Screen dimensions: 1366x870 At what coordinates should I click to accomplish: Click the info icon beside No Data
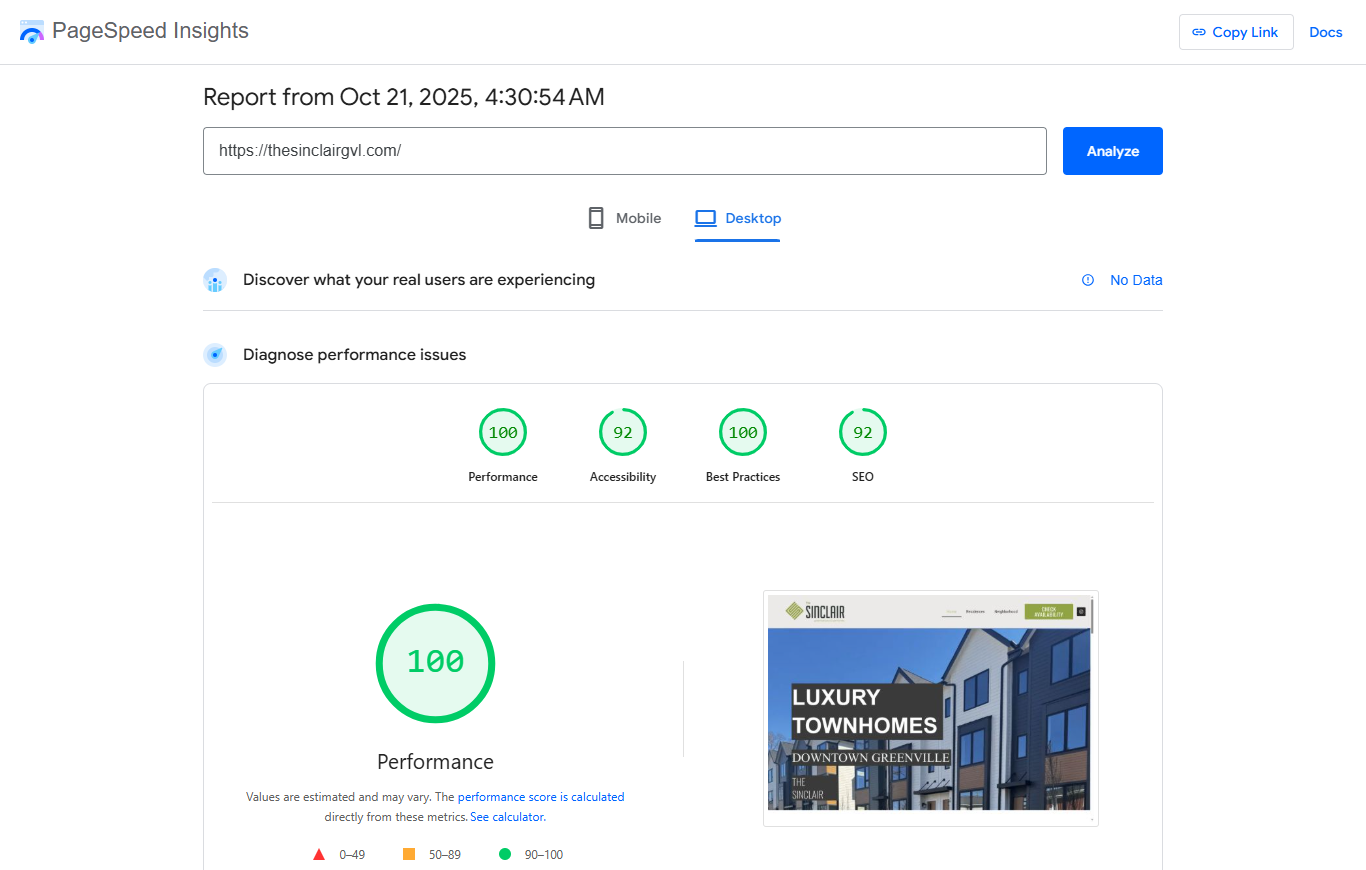click(1087, 280)
